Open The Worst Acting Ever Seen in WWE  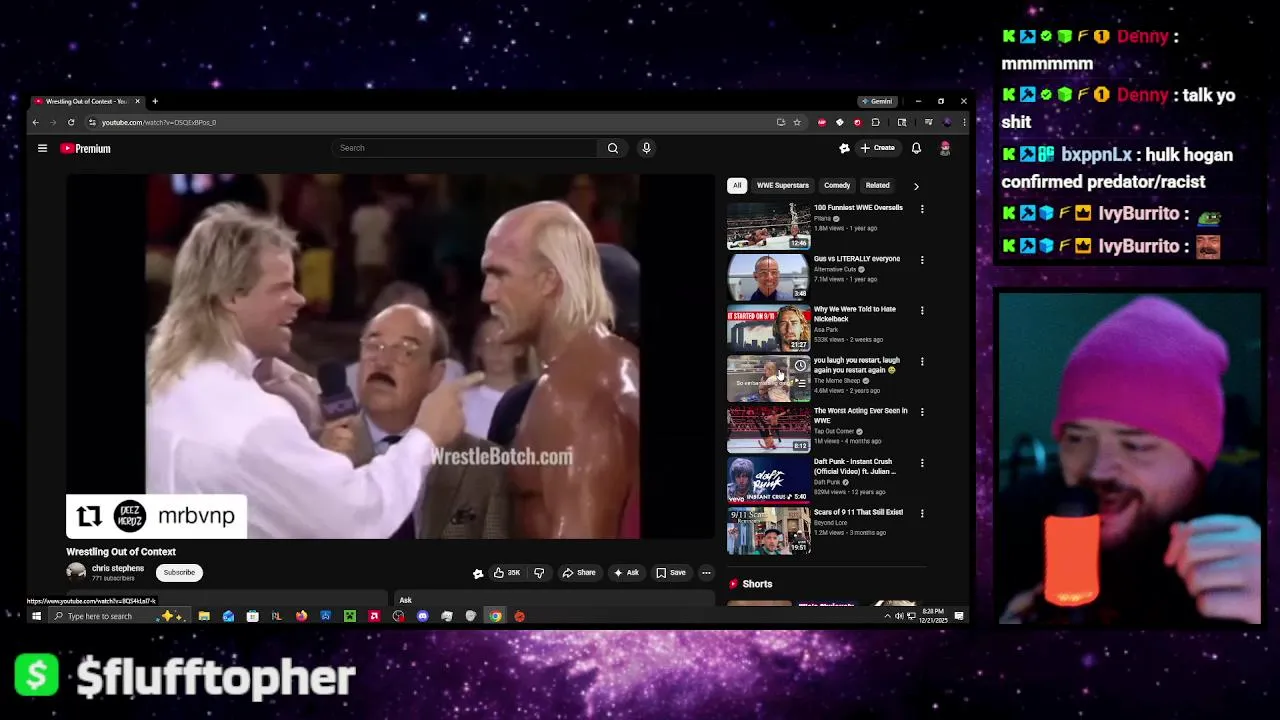coord(861,415)
